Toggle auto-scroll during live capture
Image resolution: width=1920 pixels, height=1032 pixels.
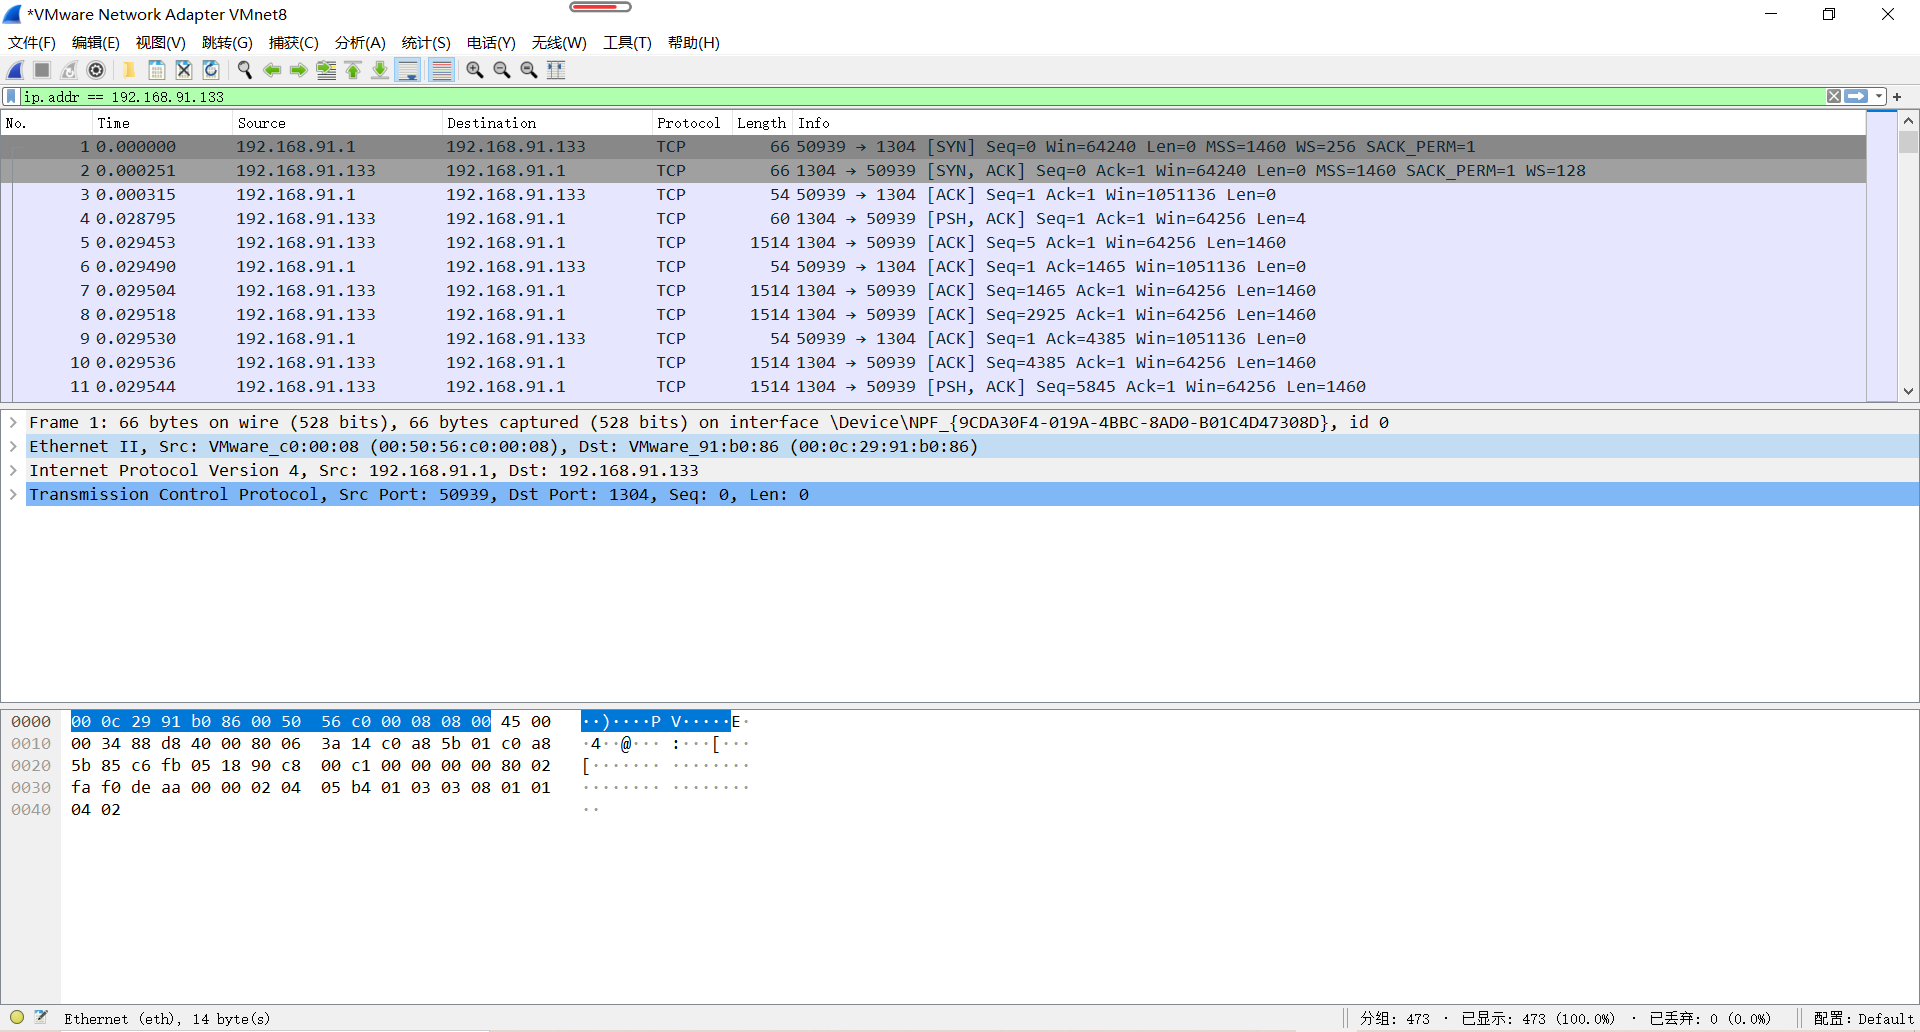click(x=407, y=70)
